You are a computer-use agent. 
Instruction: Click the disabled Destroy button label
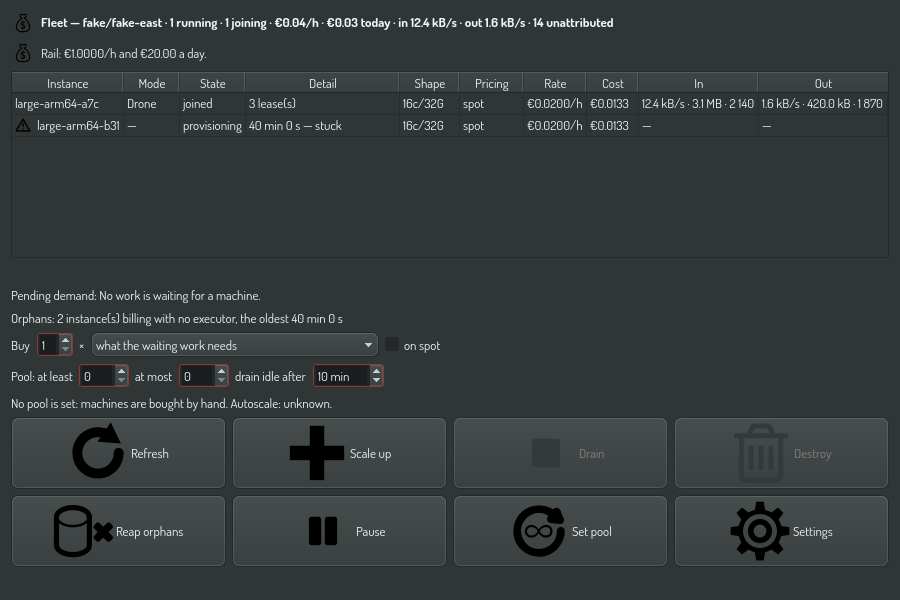(812, 454)
